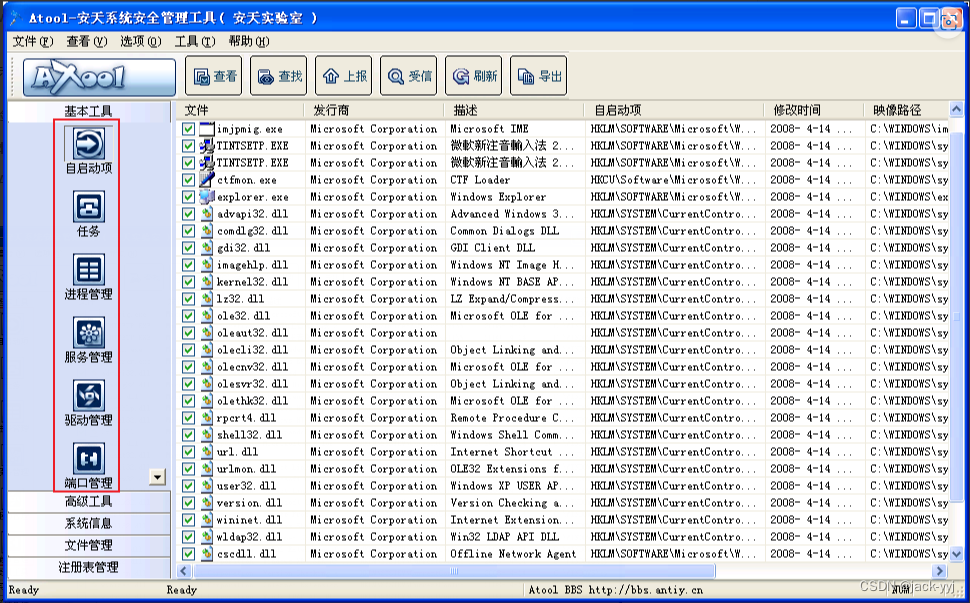The height and width of the screenshot is (603, 970).
Task: Click the horizontal scrollbar right arrow
Action: (940, 571)
